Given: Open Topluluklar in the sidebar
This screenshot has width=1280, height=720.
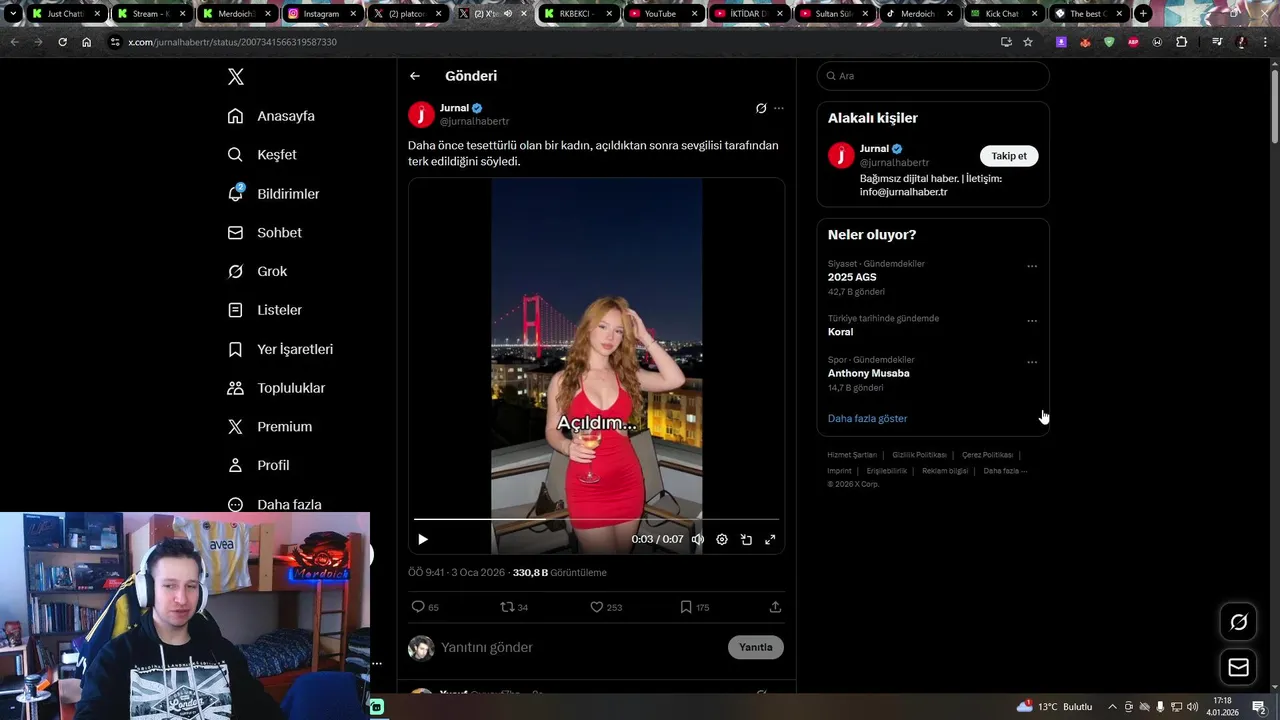Looking at the screenshot, I should pos(276,388).
